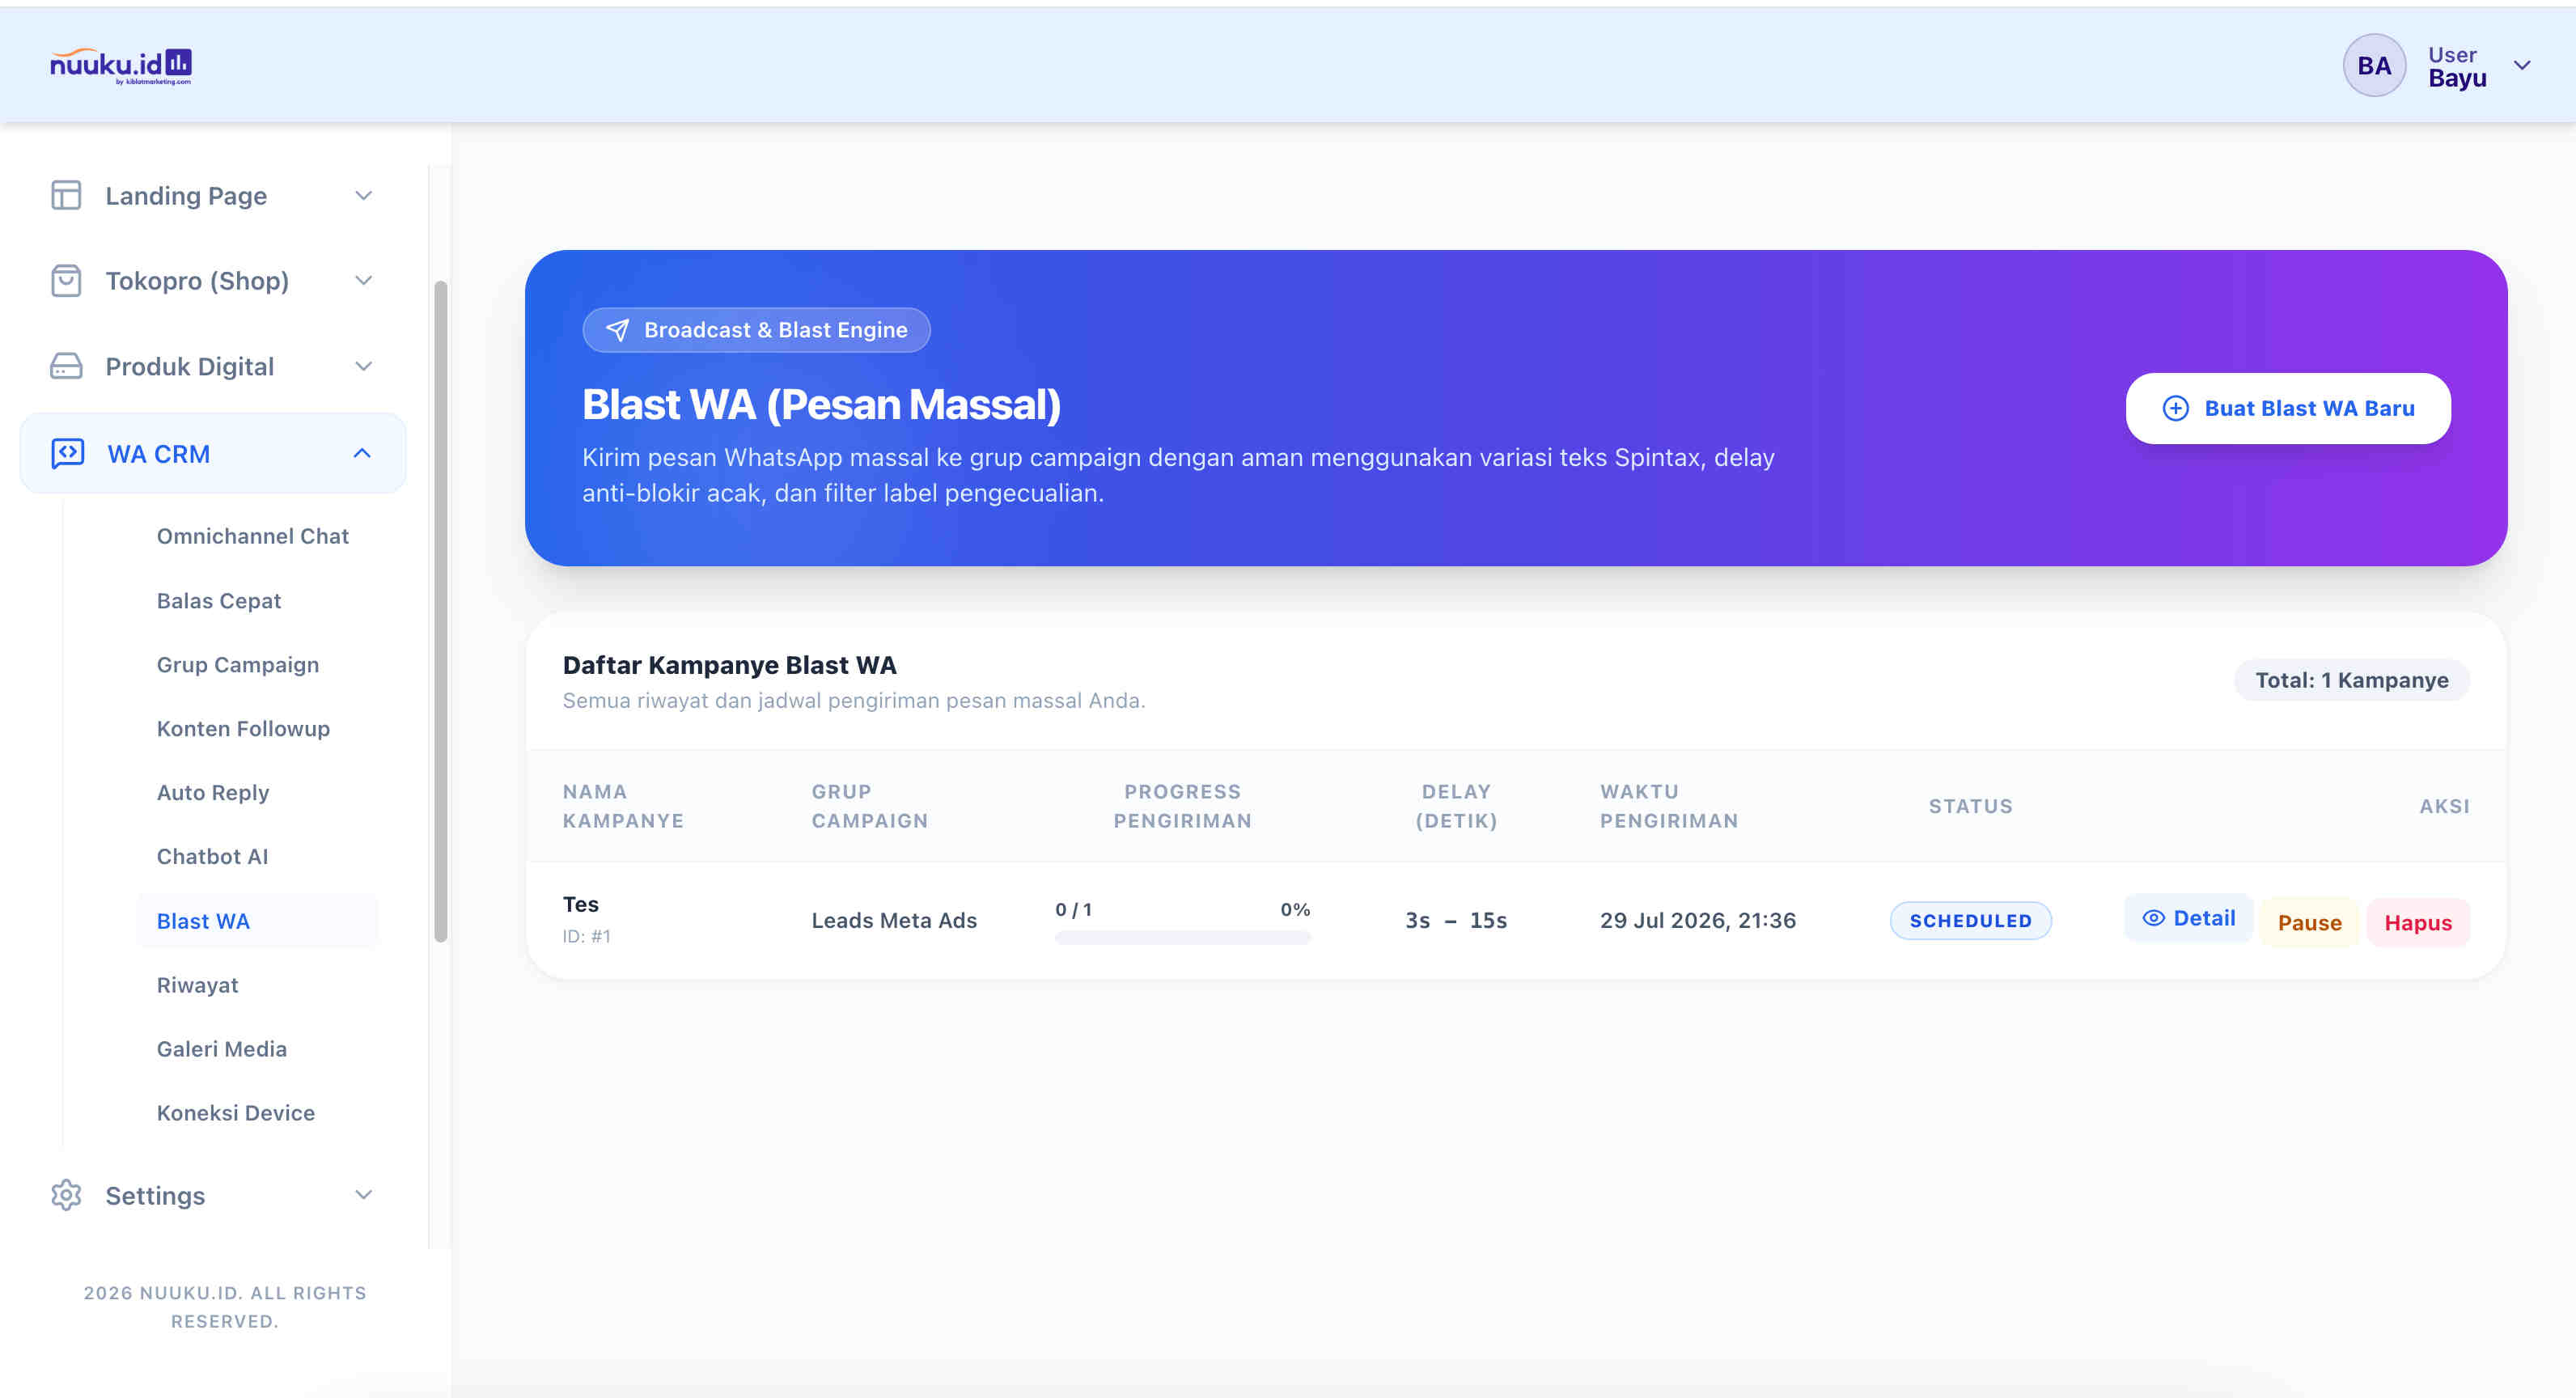Click the Blast WA (Pesan Massal) title
This screenshot has height=1398, width=2576.
822,405
